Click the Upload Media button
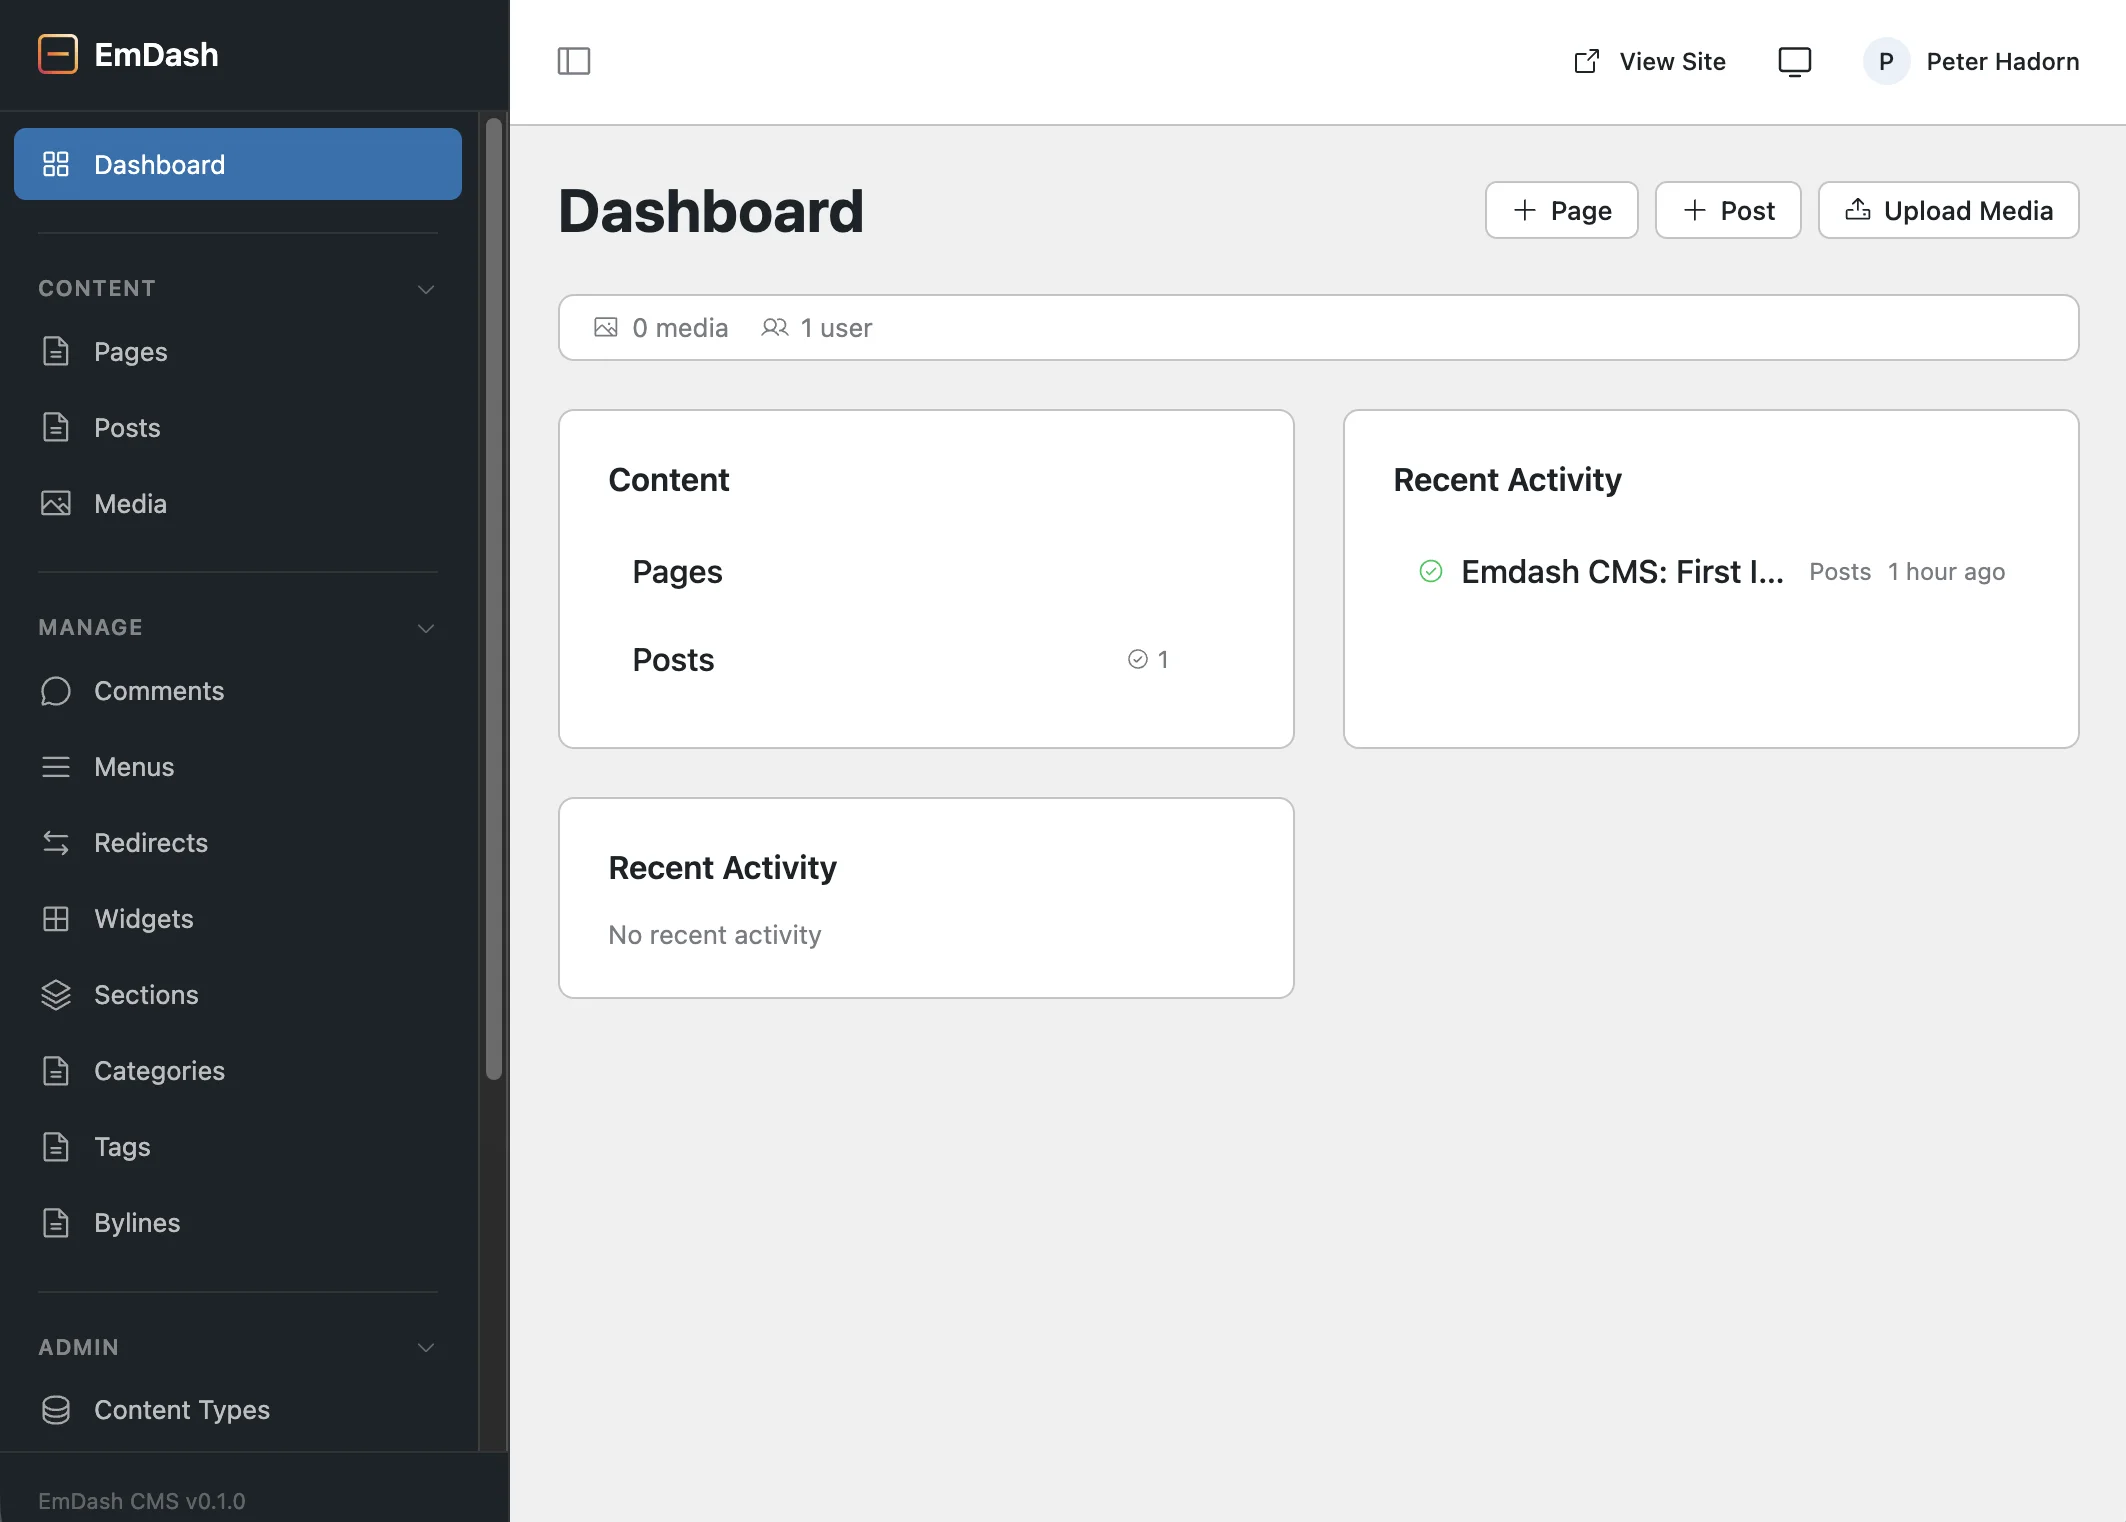The width and height of the screenshot is (2126, 1522). coord(1948,210)
